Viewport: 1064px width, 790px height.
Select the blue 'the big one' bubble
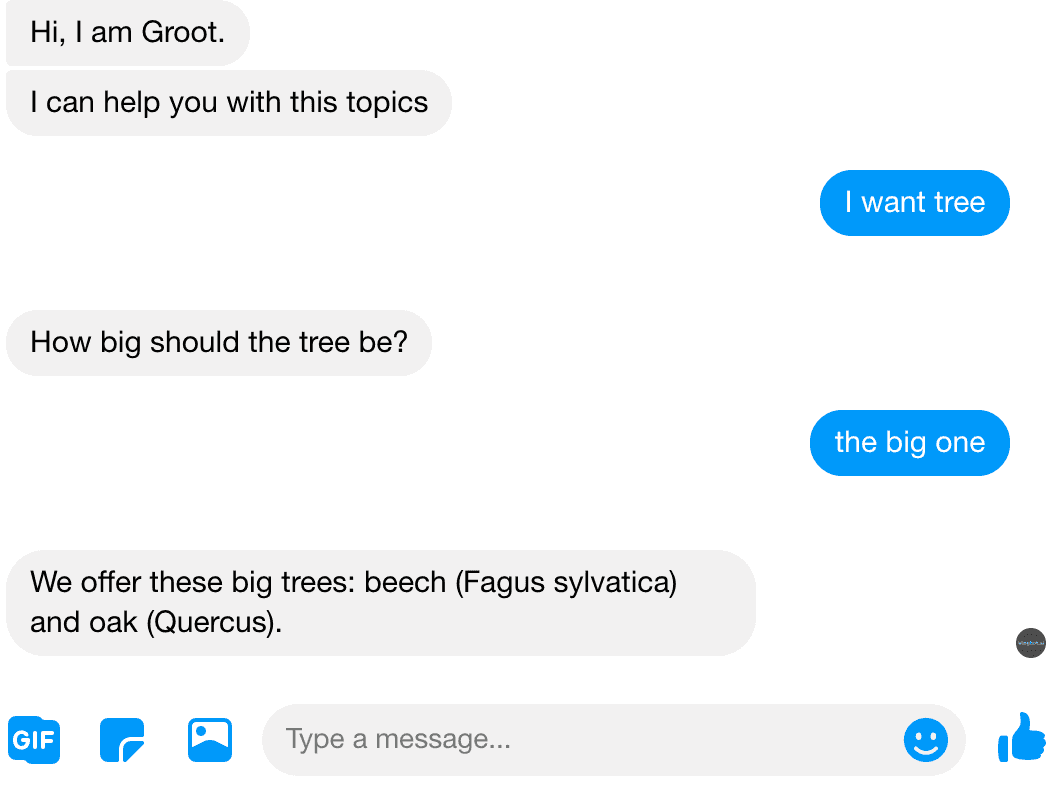910,443
